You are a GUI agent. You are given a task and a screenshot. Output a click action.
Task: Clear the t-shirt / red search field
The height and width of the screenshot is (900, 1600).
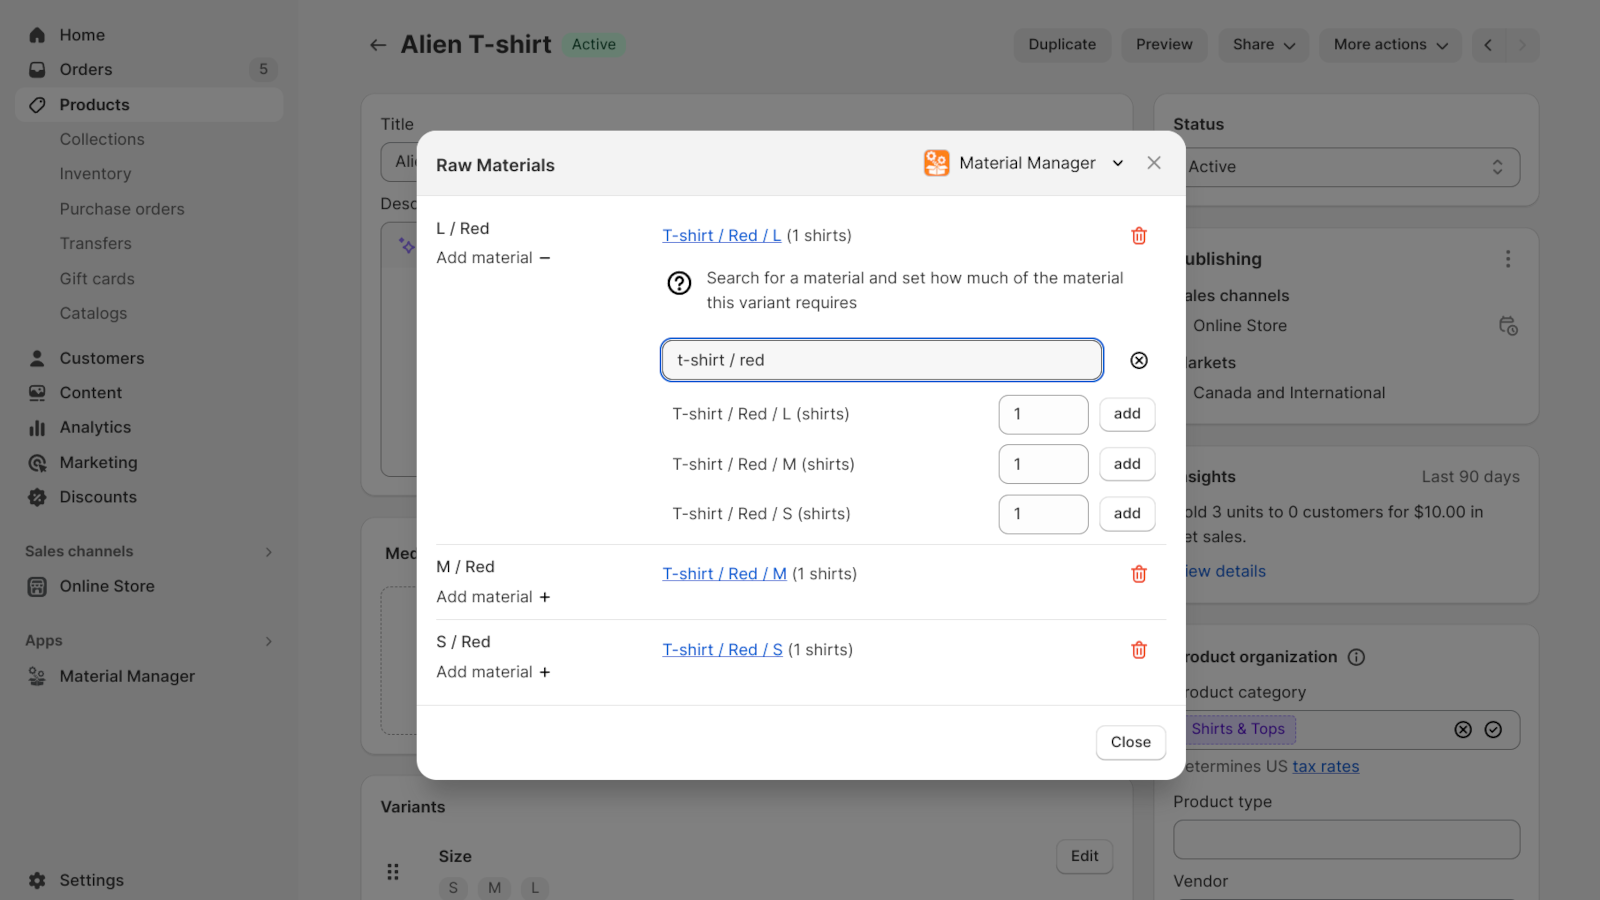click(1139, 360)
